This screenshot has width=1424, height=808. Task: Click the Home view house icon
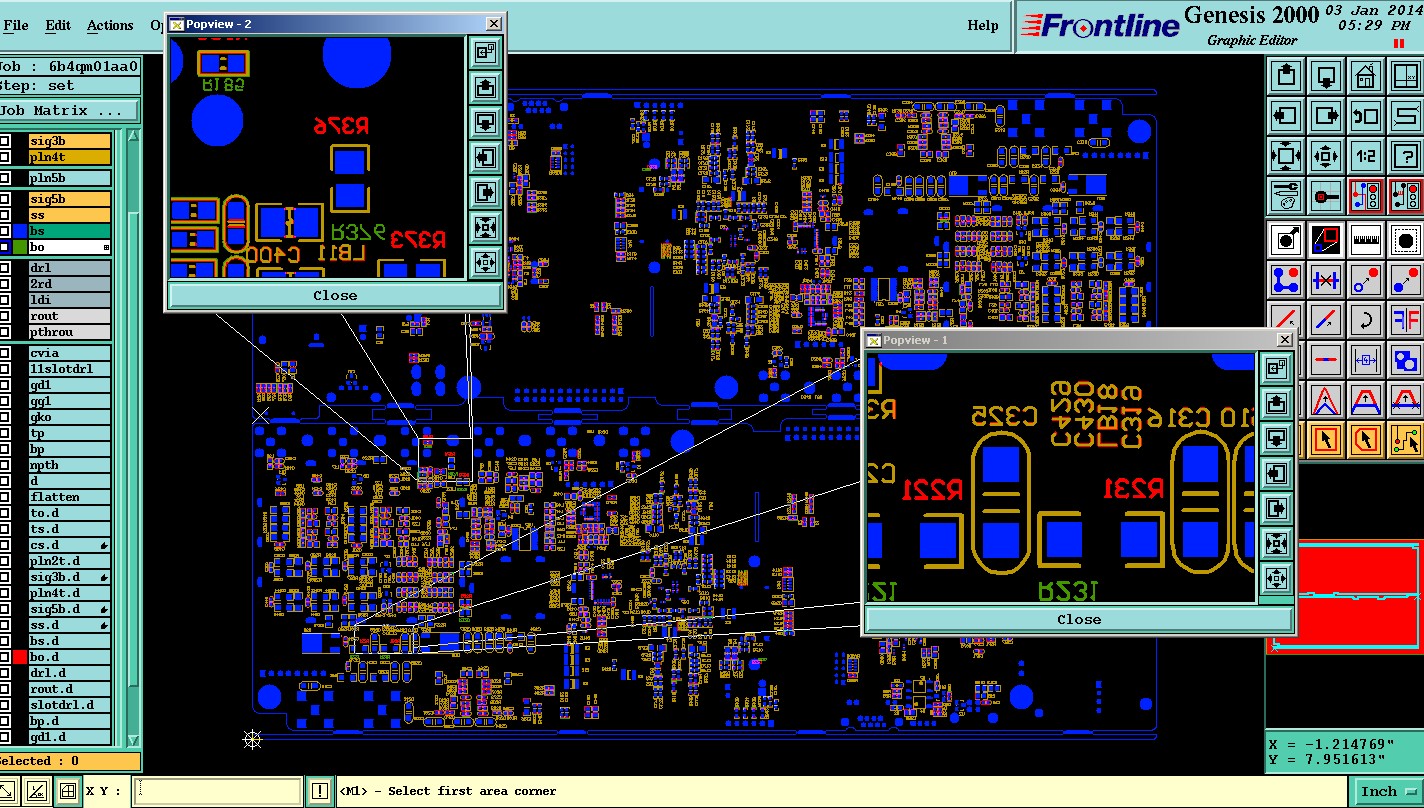click(x=1366, y=76)
